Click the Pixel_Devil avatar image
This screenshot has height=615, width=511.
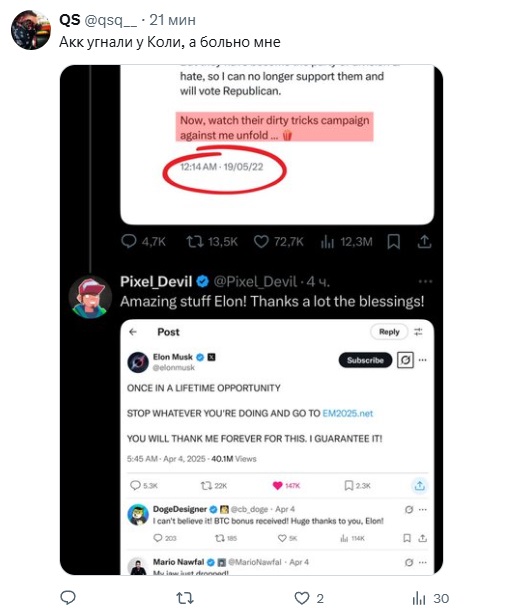point(91,296)
